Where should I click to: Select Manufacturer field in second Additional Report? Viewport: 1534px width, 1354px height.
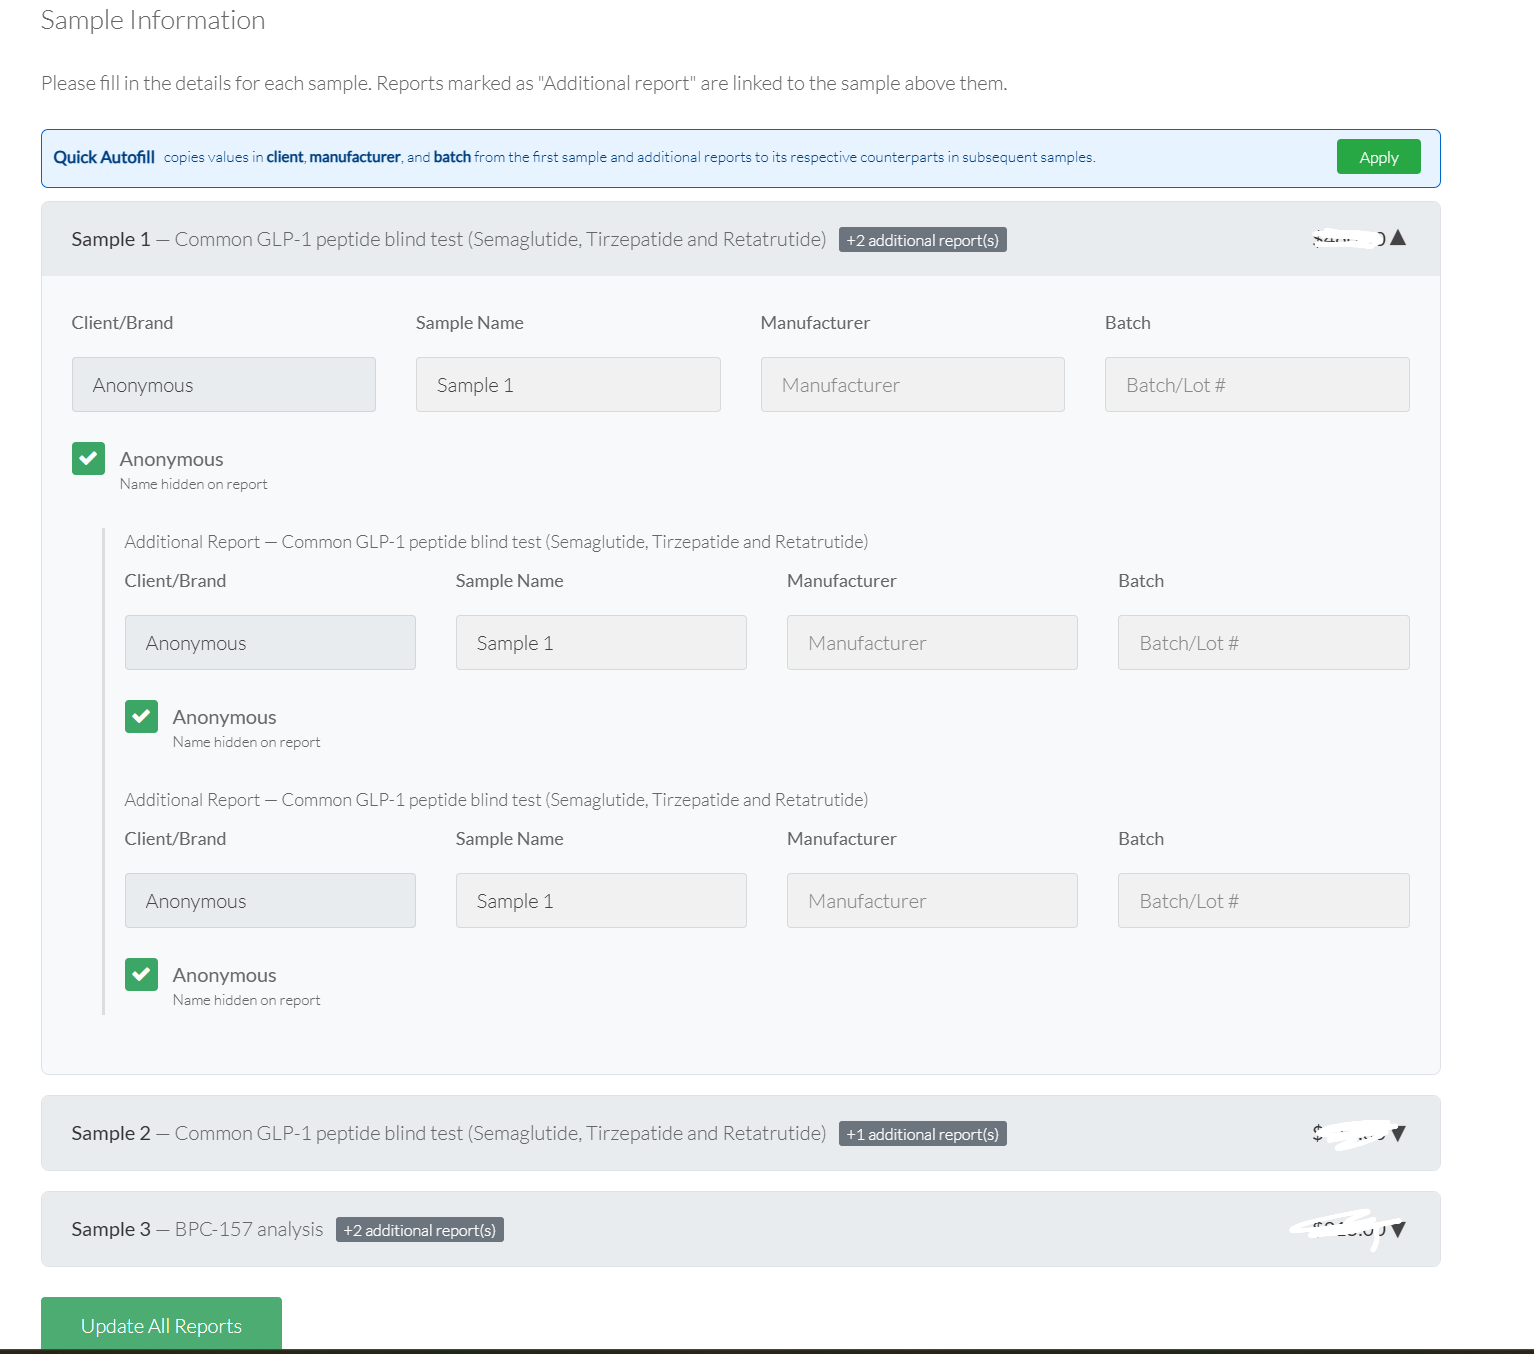932,901
